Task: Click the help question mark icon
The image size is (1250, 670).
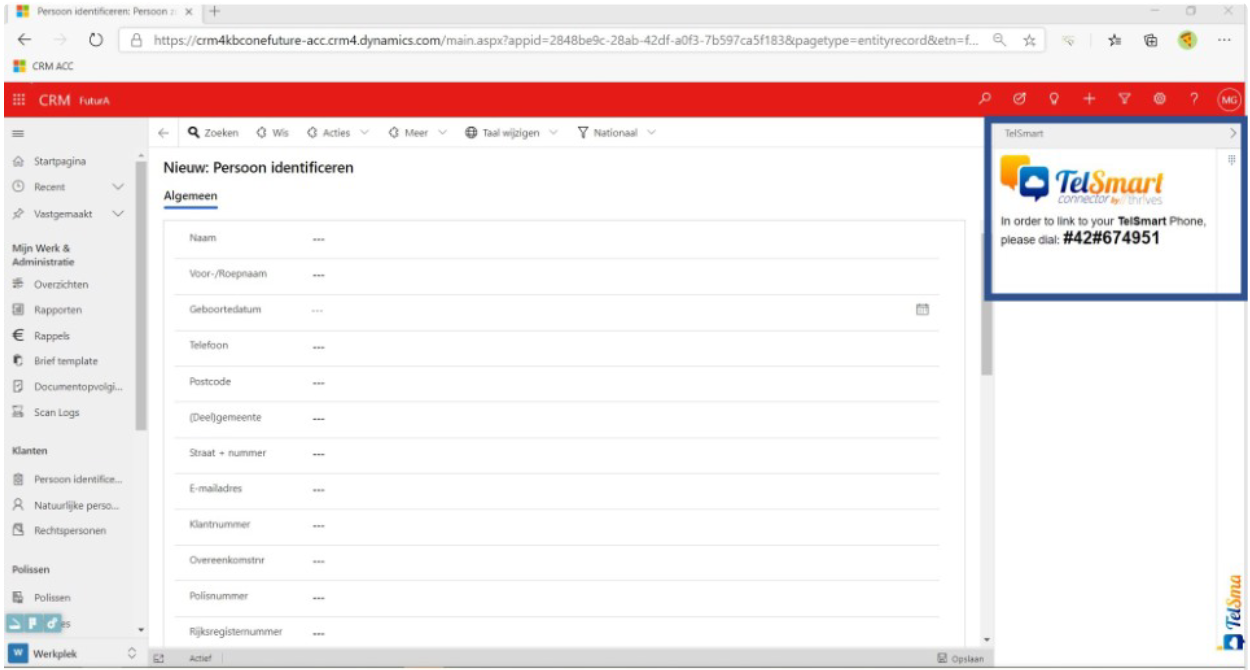Action: tap(1194, 99)
